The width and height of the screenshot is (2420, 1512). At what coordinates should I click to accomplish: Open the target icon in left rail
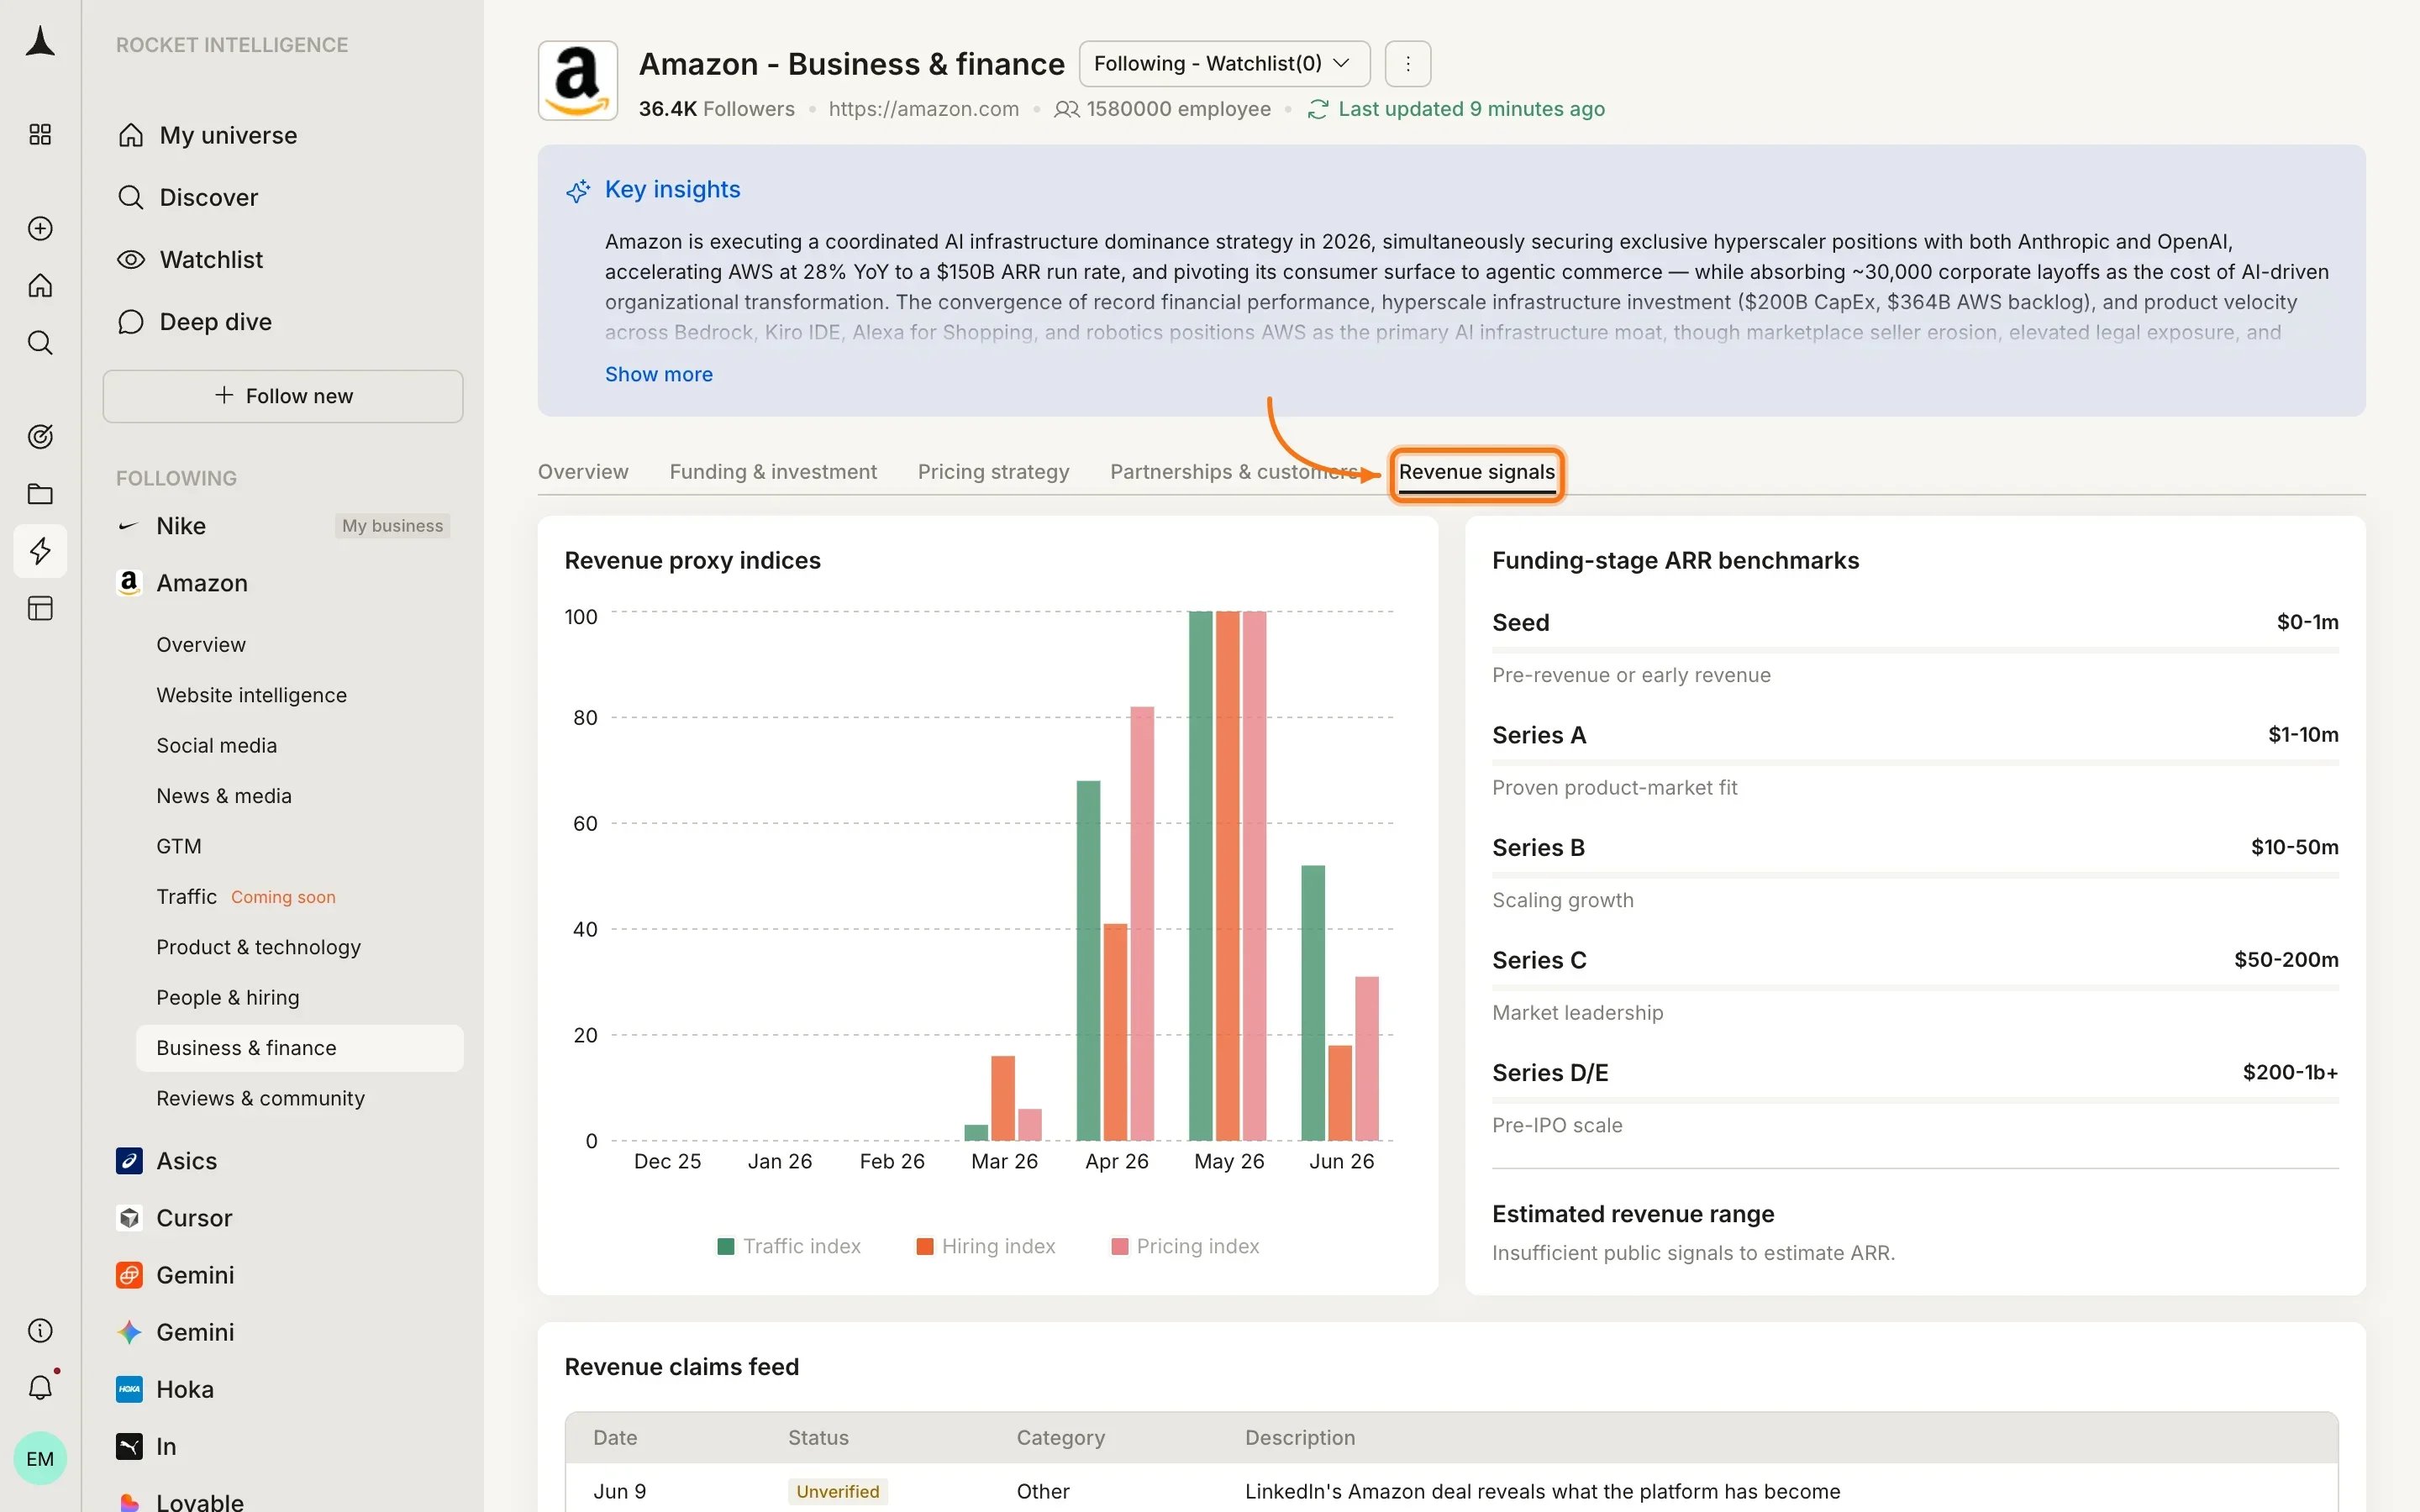40,436
